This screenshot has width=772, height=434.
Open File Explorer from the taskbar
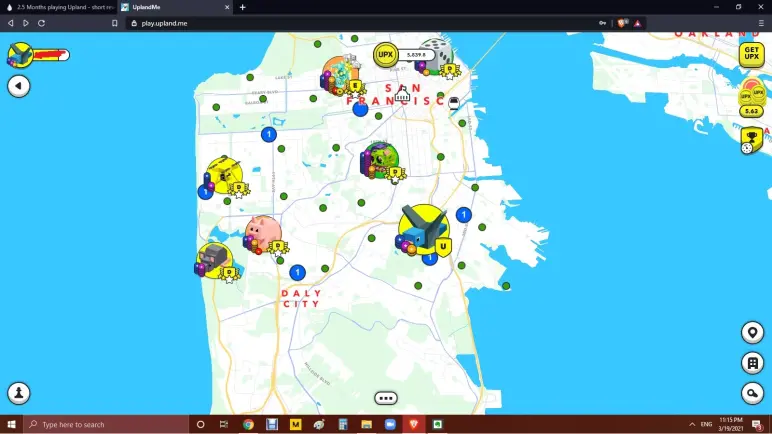tap(366, 424)
